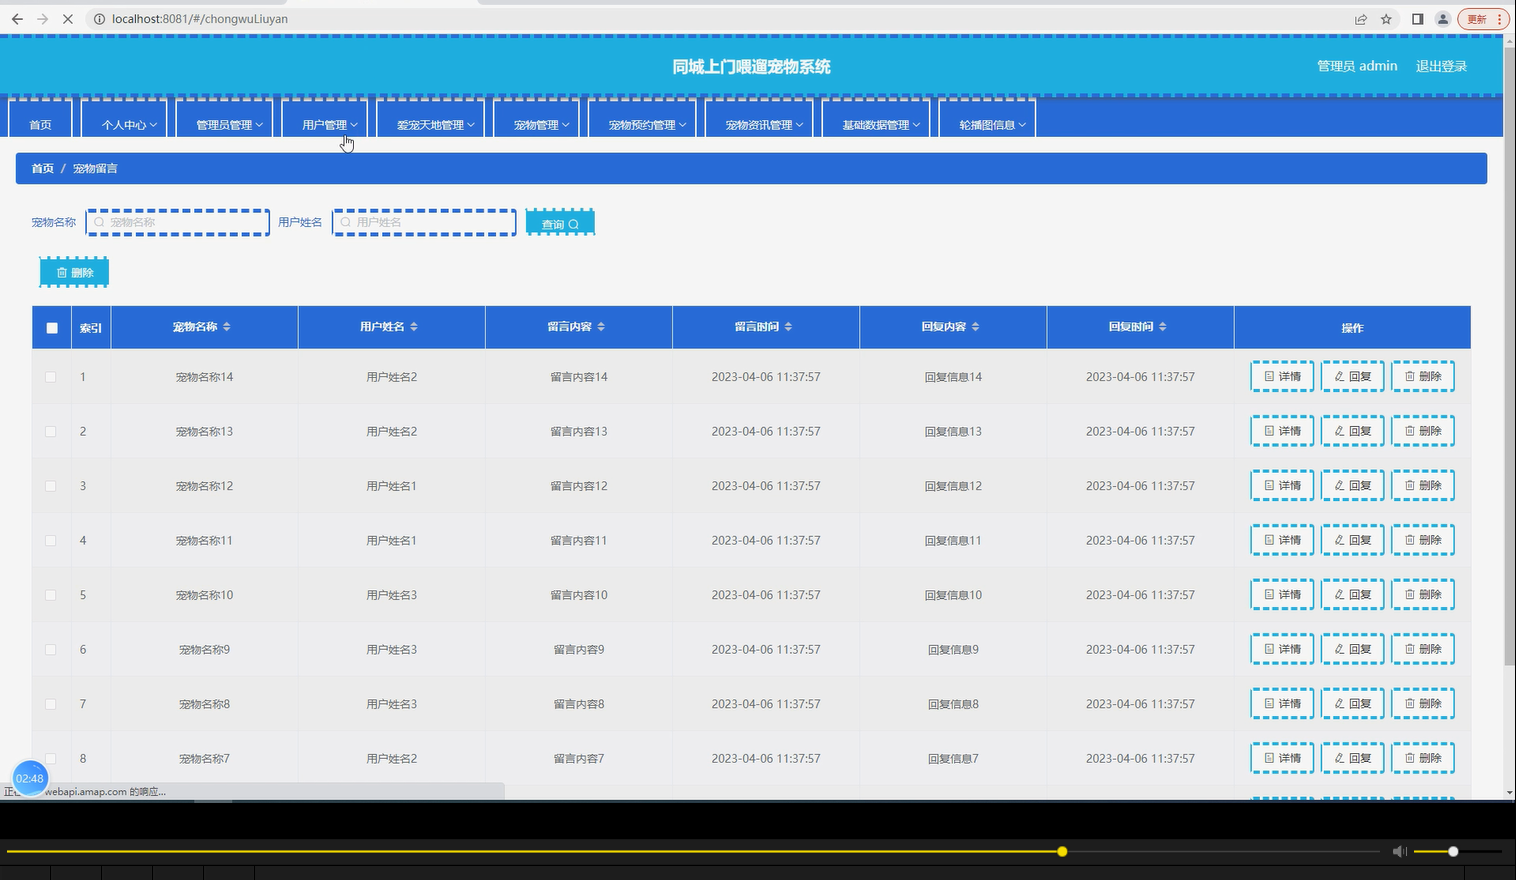Check the checkbox for row 宠物名称8

click(51, 704)
